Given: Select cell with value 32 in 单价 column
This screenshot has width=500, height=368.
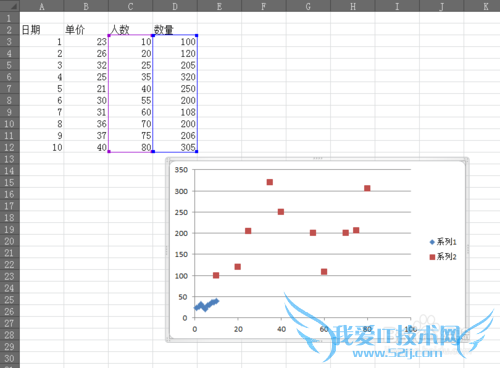Looking at the screenshot, I should point(86,65).
